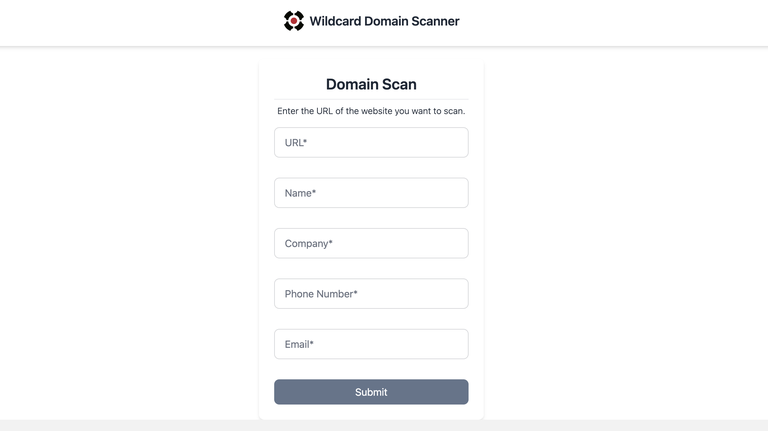Focus the Phone Number field
The height and width of the screenshot is (431, 768).
coord(371,294)
